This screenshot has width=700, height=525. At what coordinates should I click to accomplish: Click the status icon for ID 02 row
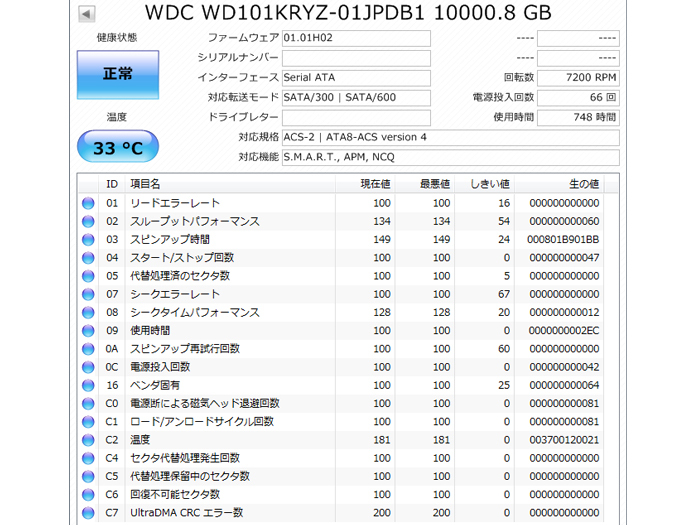tap(88, 221)
